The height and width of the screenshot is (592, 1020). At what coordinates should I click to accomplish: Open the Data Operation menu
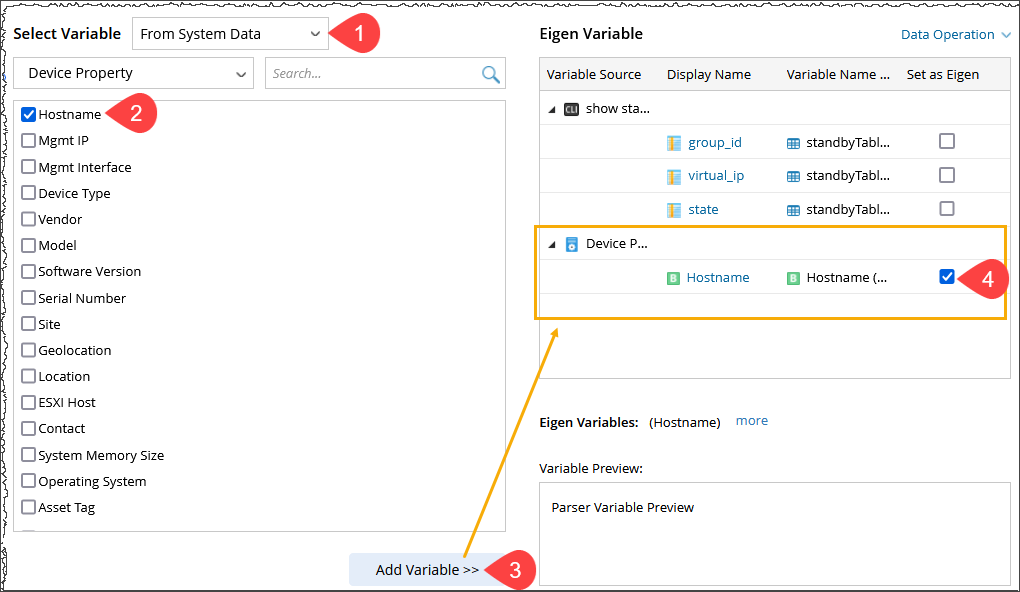(955, 35)
